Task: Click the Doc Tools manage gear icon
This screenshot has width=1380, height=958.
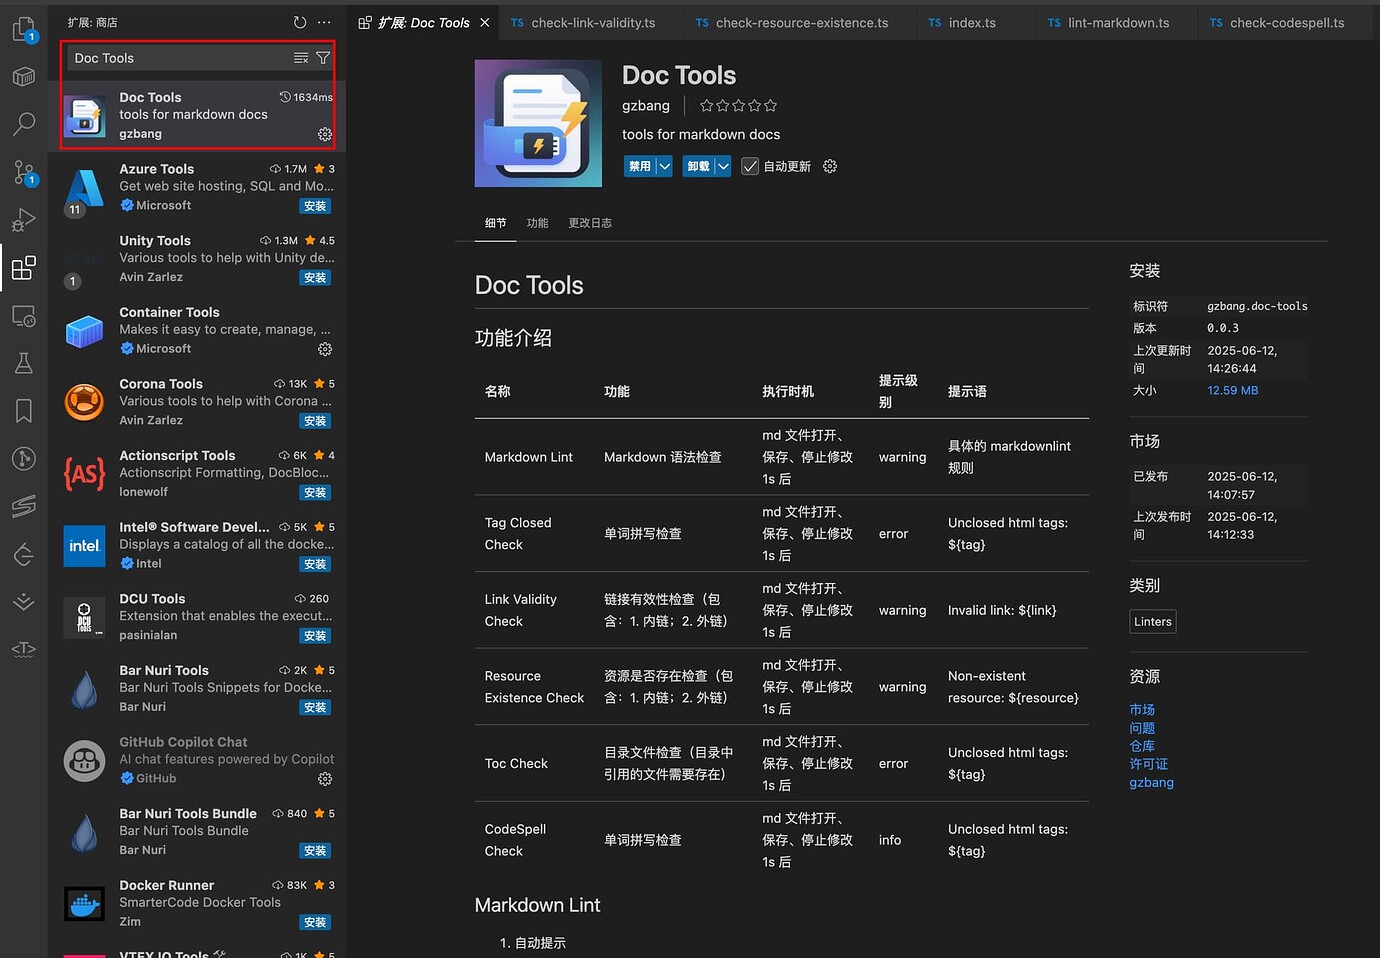Action: tap(324, 133)
